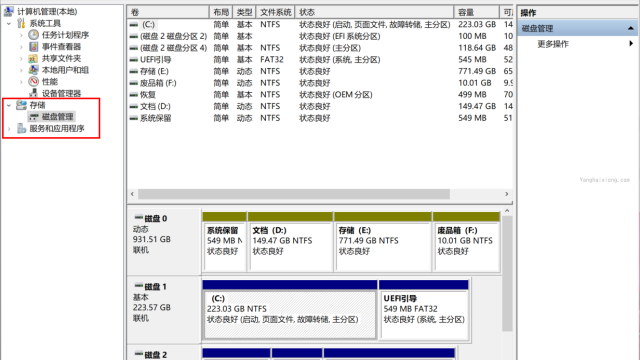Click the volume icon beside 文档 (D:) row

click(133, 107)
